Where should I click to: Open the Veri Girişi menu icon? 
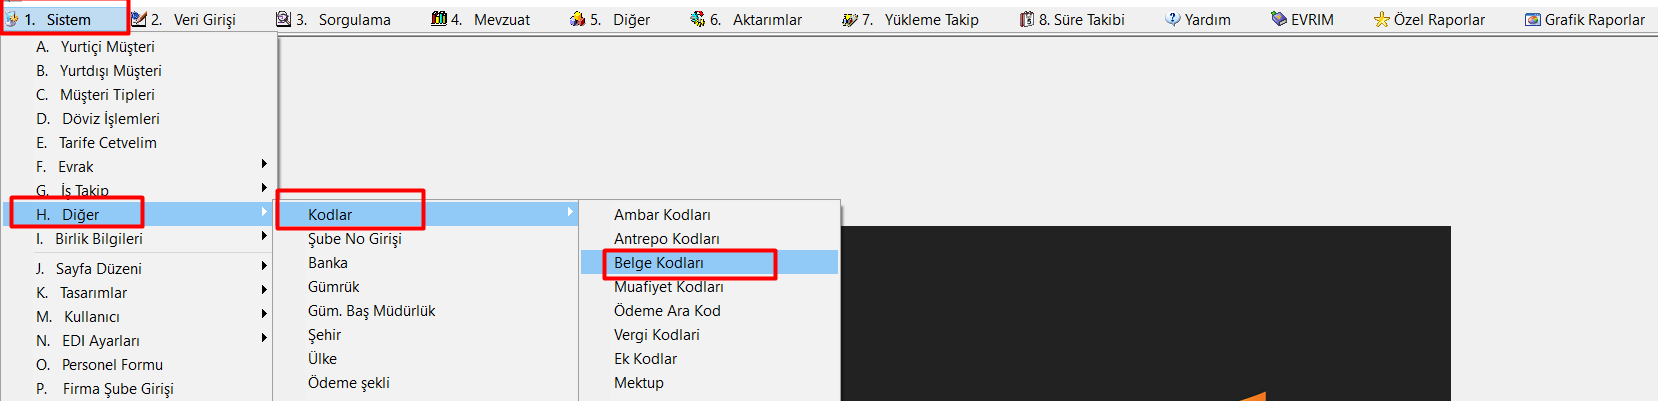[x=139, y=19]
